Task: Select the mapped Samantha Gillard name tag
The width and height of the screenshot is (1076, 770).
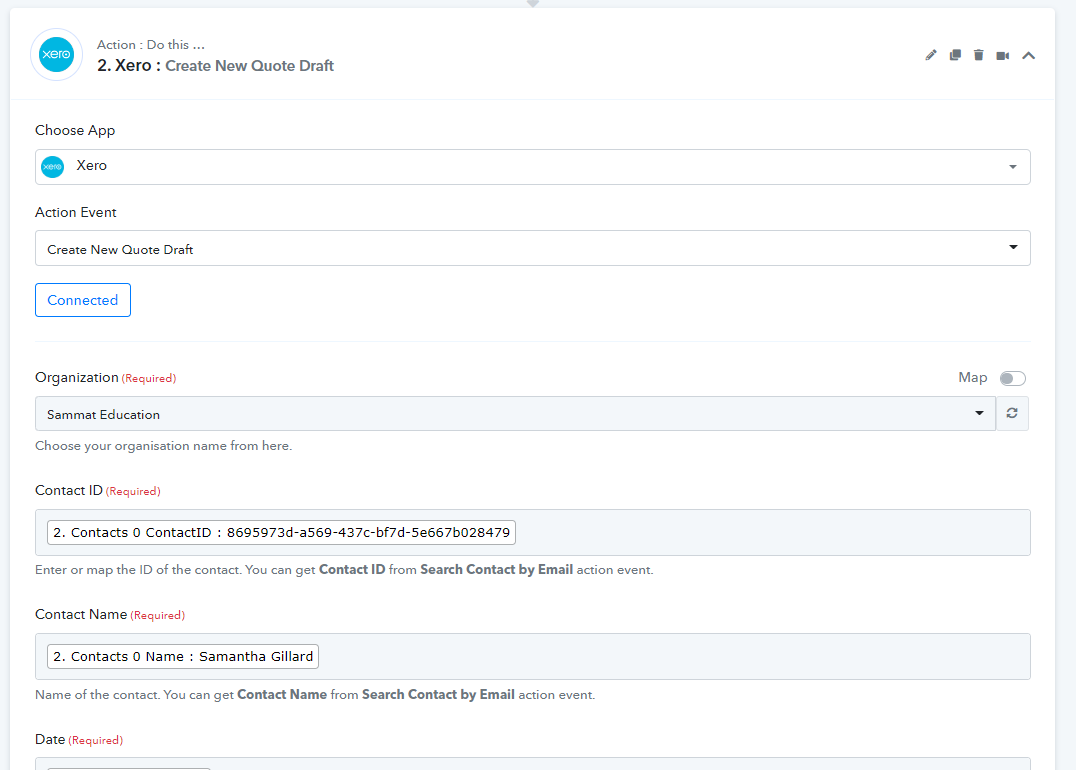Action: point(183,657)
